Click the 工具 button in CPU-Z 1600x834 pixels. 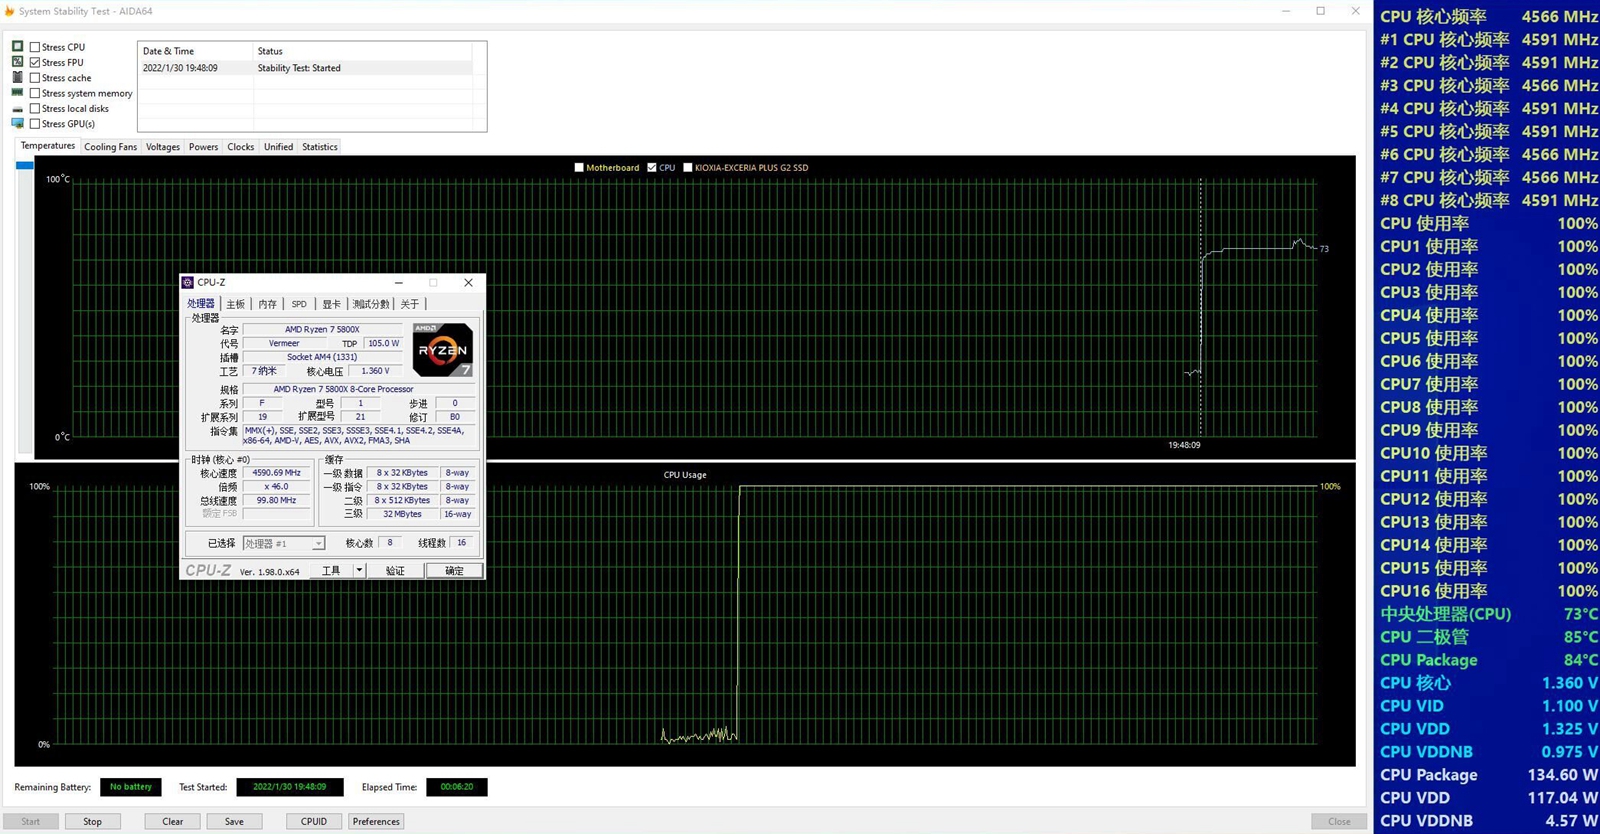tap(331, 571)
